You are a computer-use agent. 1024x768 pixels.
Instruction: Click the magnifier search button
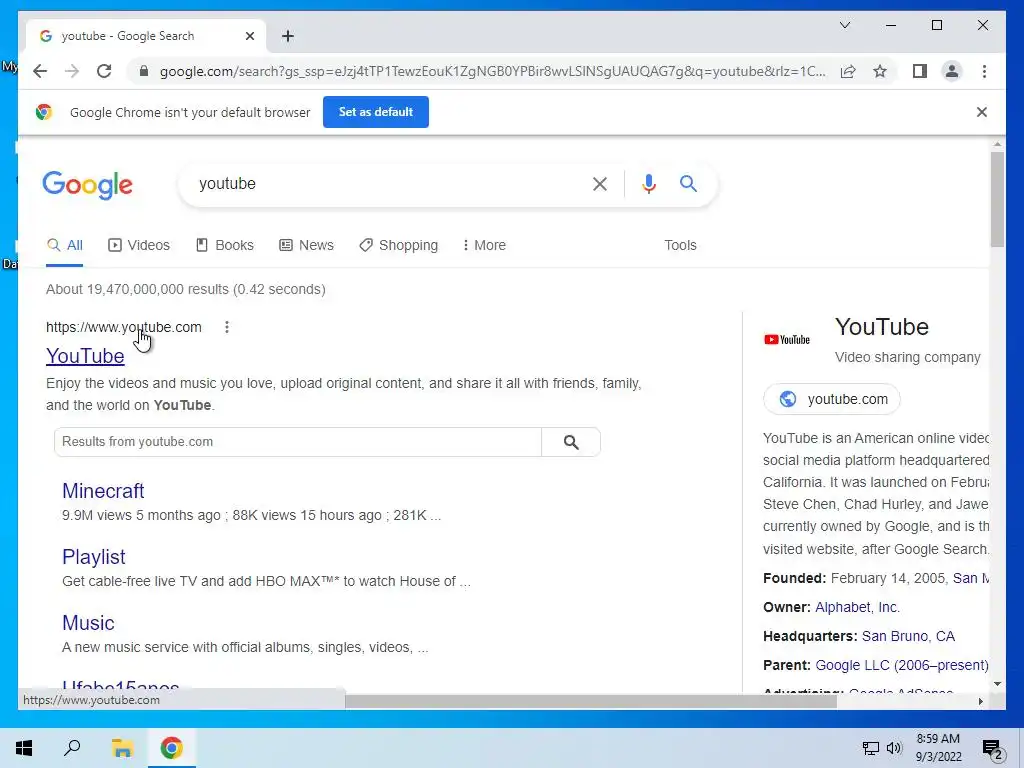pos(688,184)
